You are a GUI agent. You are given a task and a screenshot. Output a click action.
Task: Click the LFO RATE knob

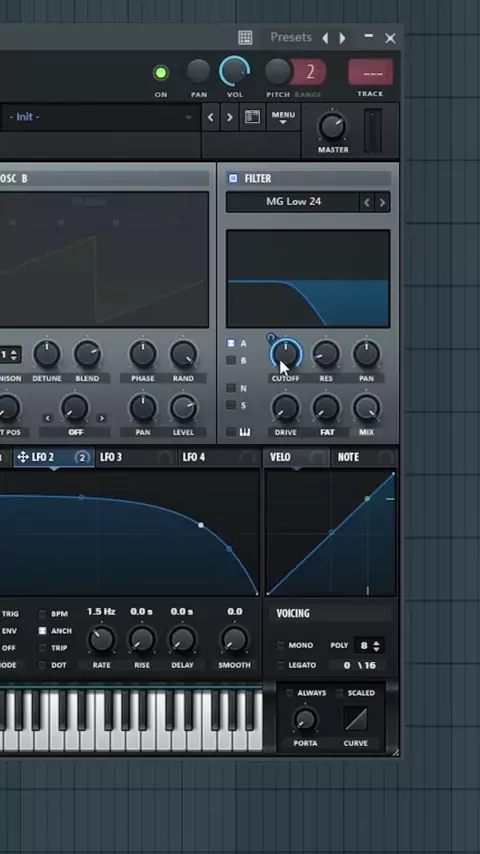pos(101,639)
